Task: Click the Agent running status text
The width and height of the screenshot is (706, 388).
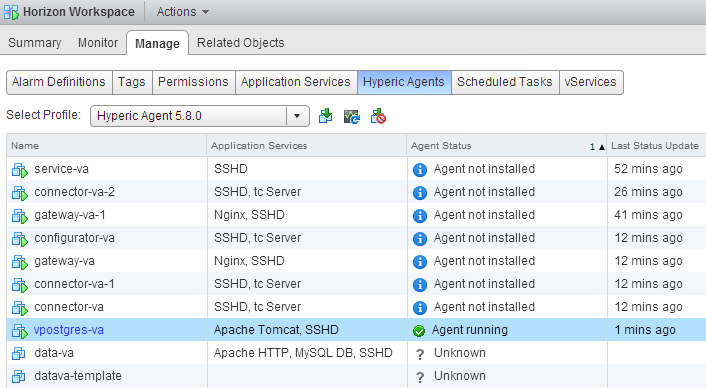Action: pyautogui.click(x=470, y=330)
